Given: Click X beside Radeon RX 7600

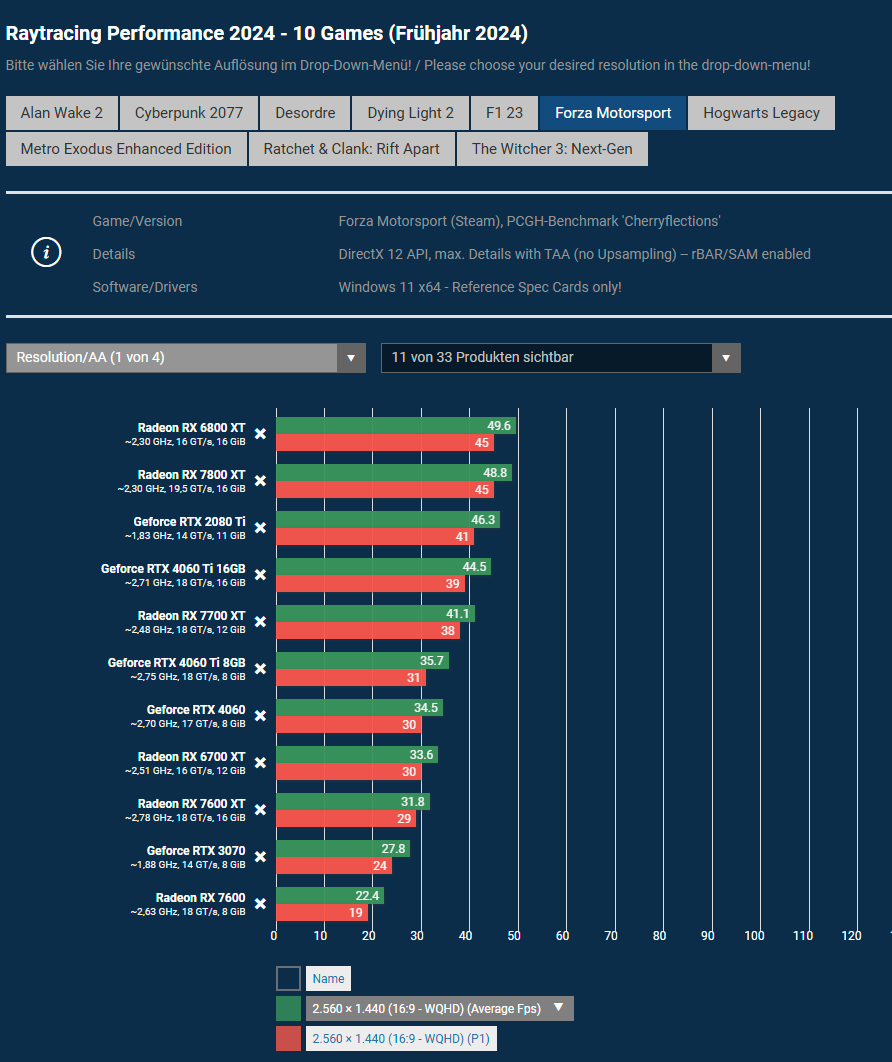Looking at the screenshot, I should [x=260, y=904].
